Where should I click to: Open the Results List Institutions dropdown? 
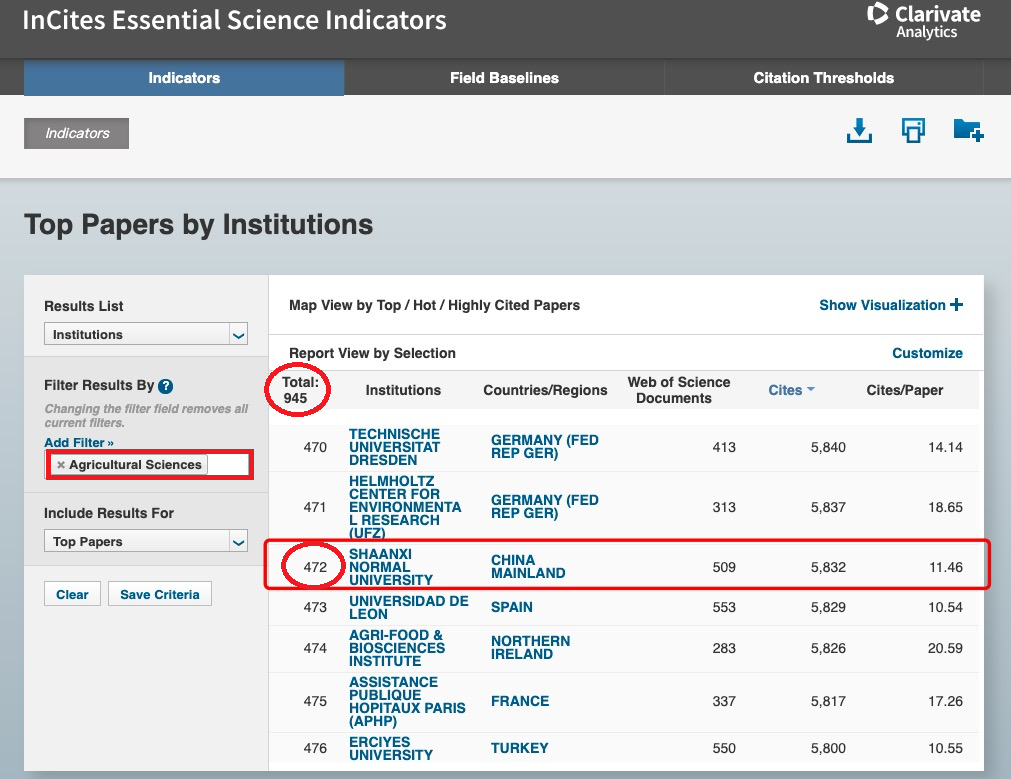146,334
